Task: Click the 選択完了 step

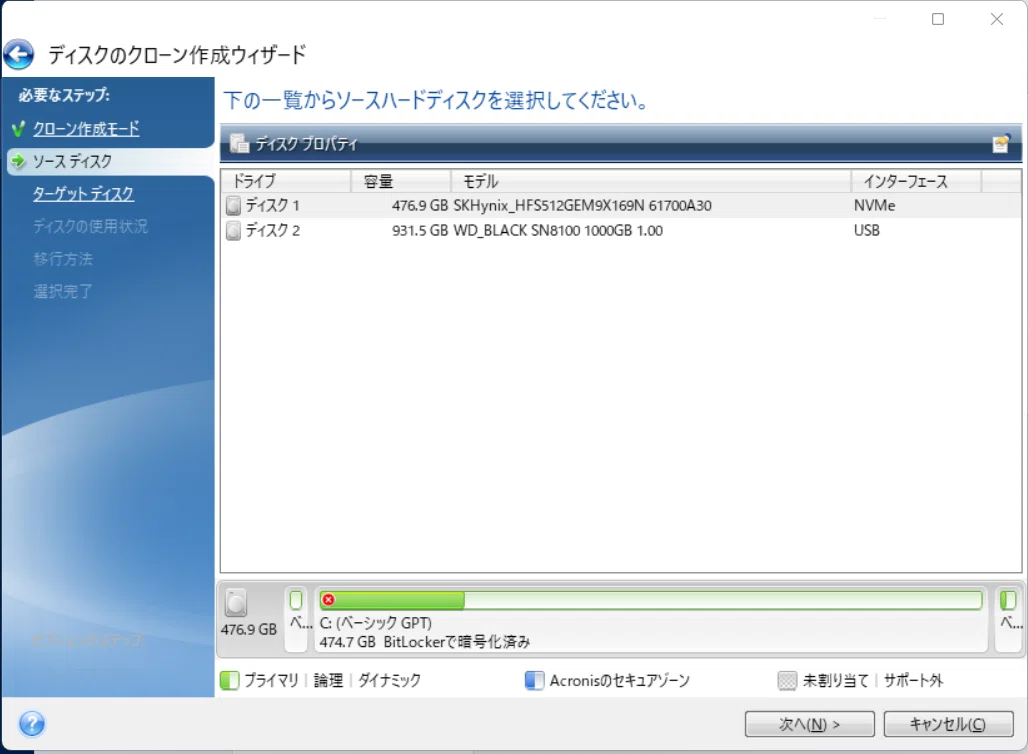Action: coord(63,290)
